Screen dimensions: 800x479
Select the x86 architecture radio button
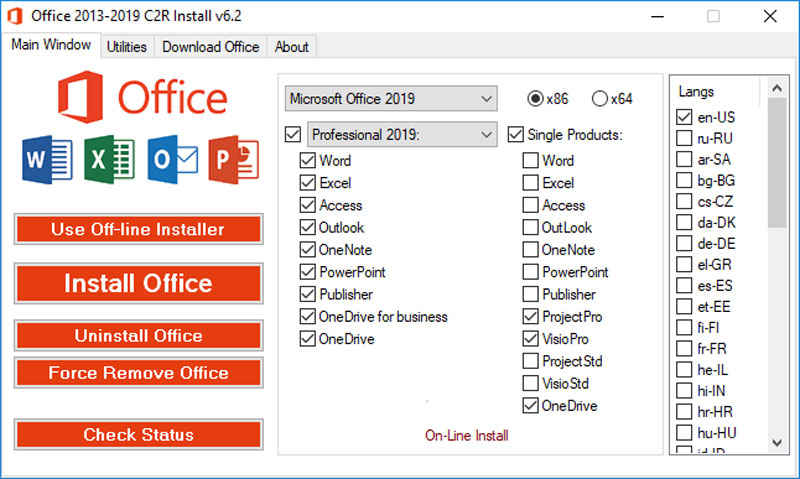click(535, 98)
